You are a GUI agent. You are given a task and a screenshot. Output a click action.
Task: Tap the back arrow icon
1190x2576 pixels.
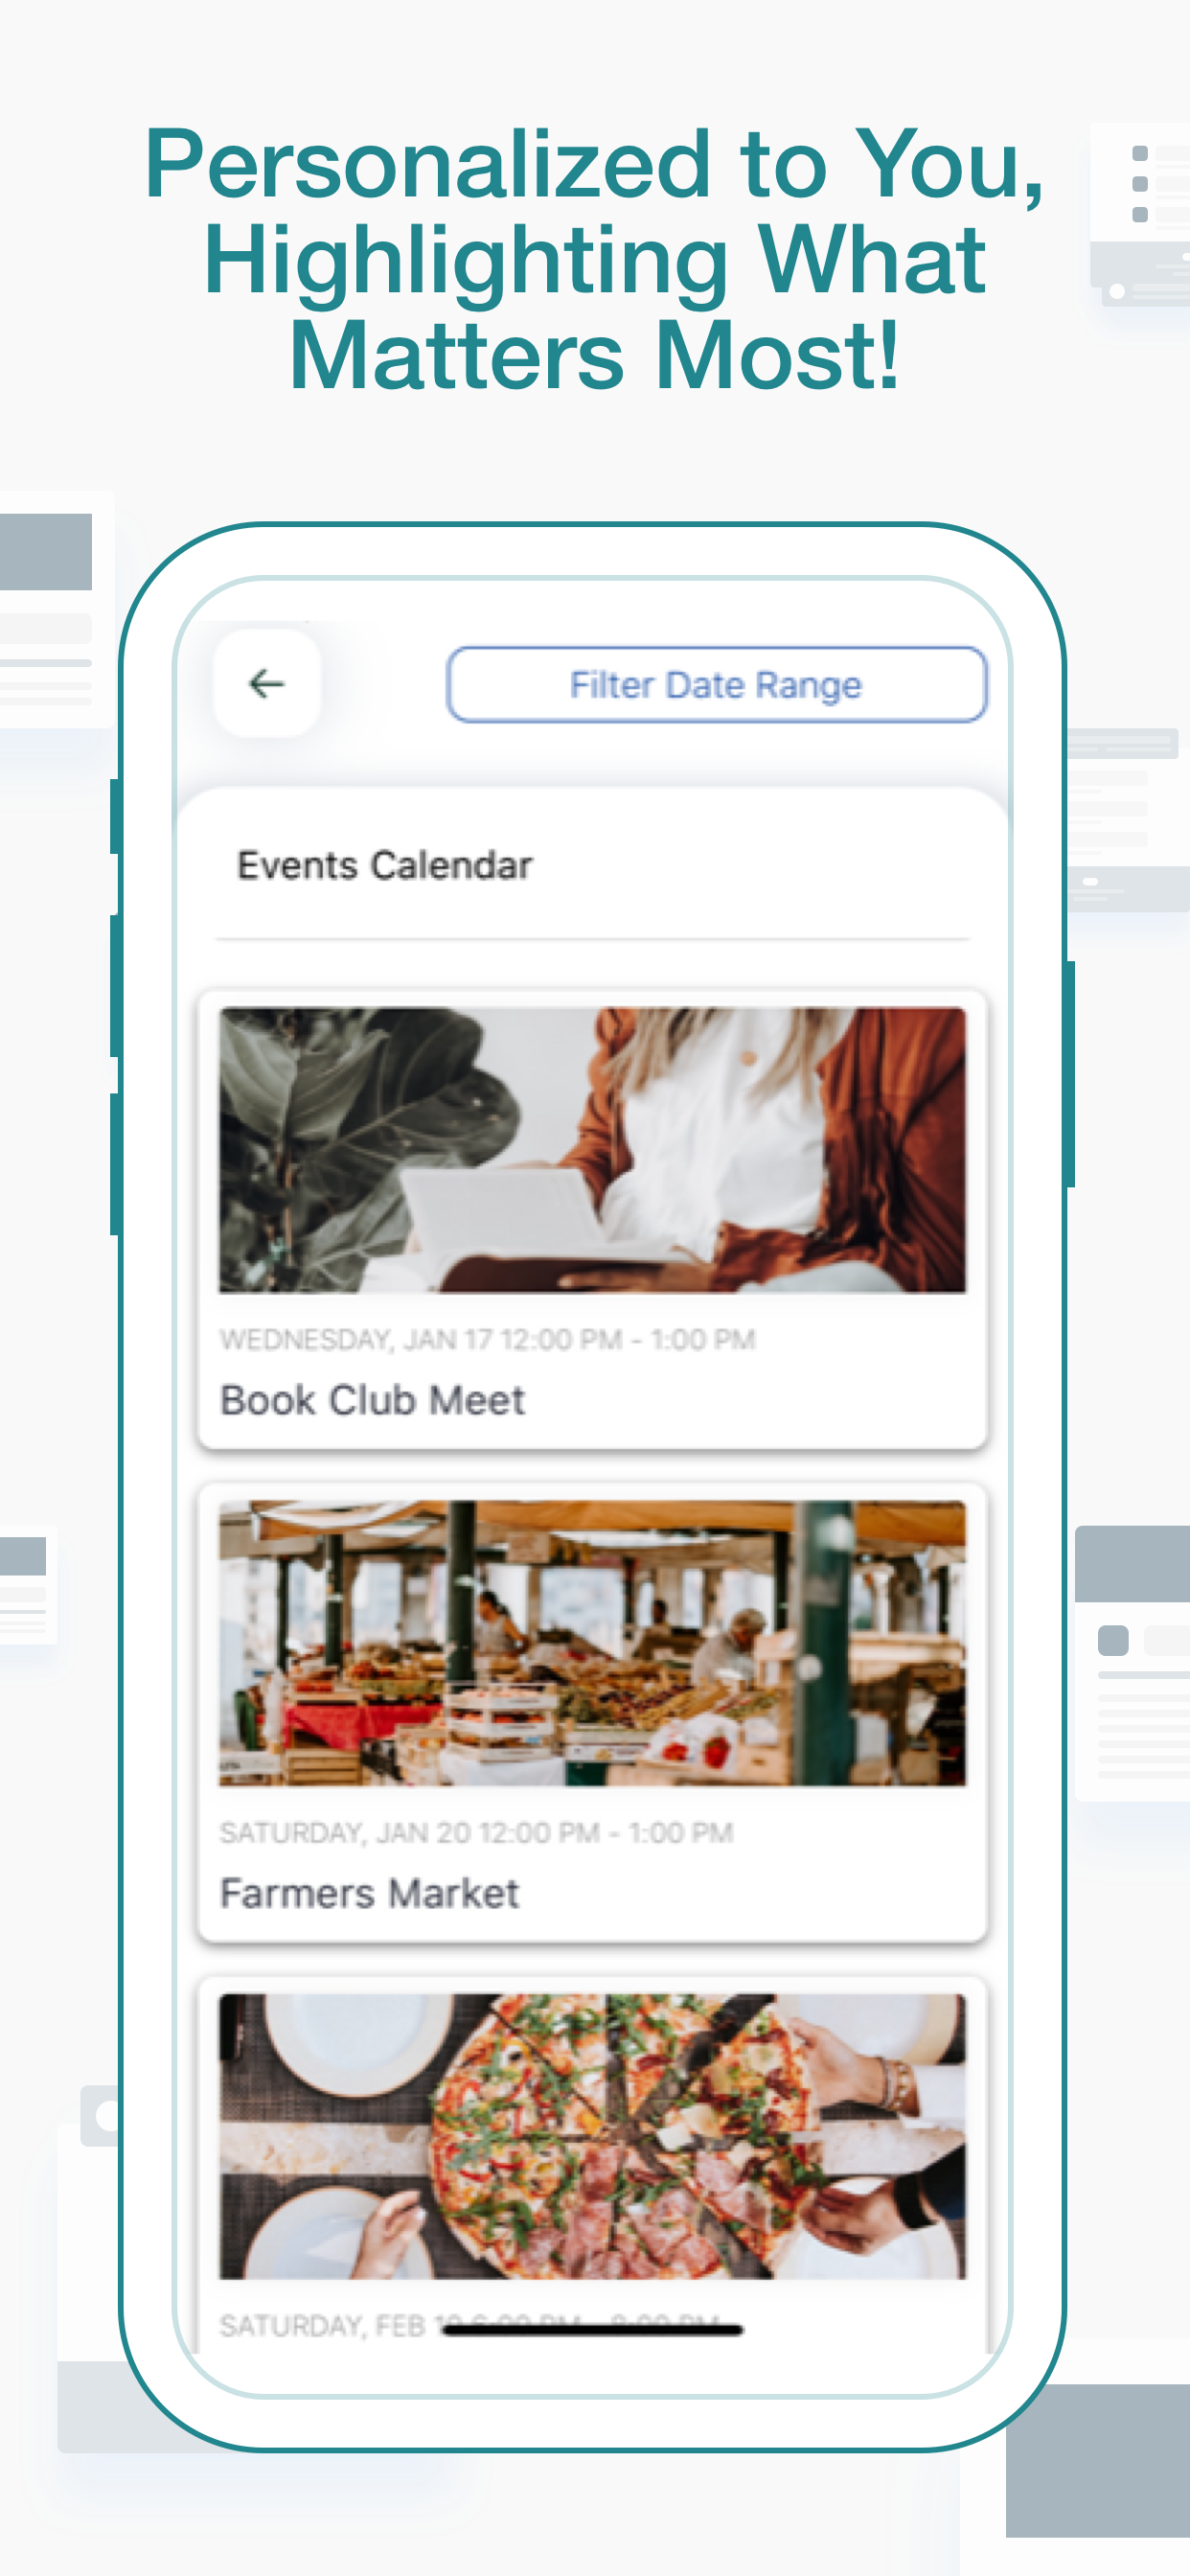(266, 684)
